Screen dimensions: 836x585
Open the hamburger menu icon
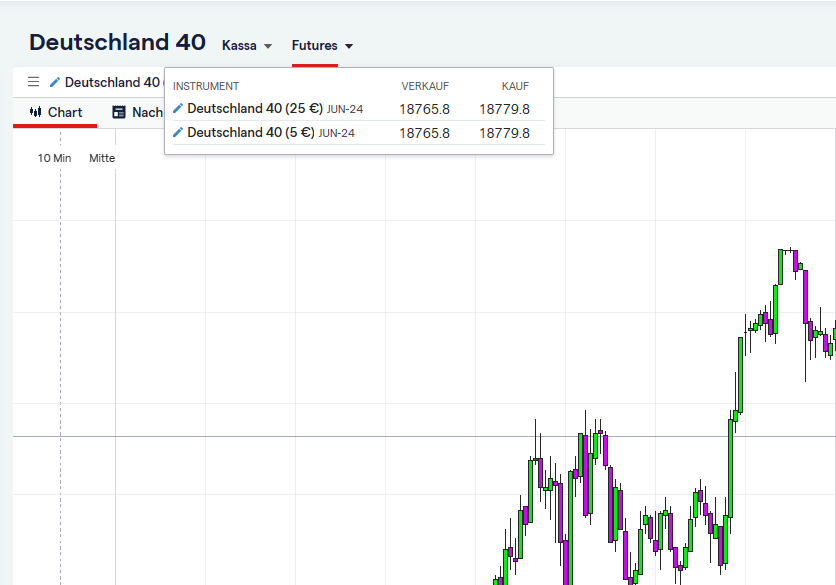[33, 82]
